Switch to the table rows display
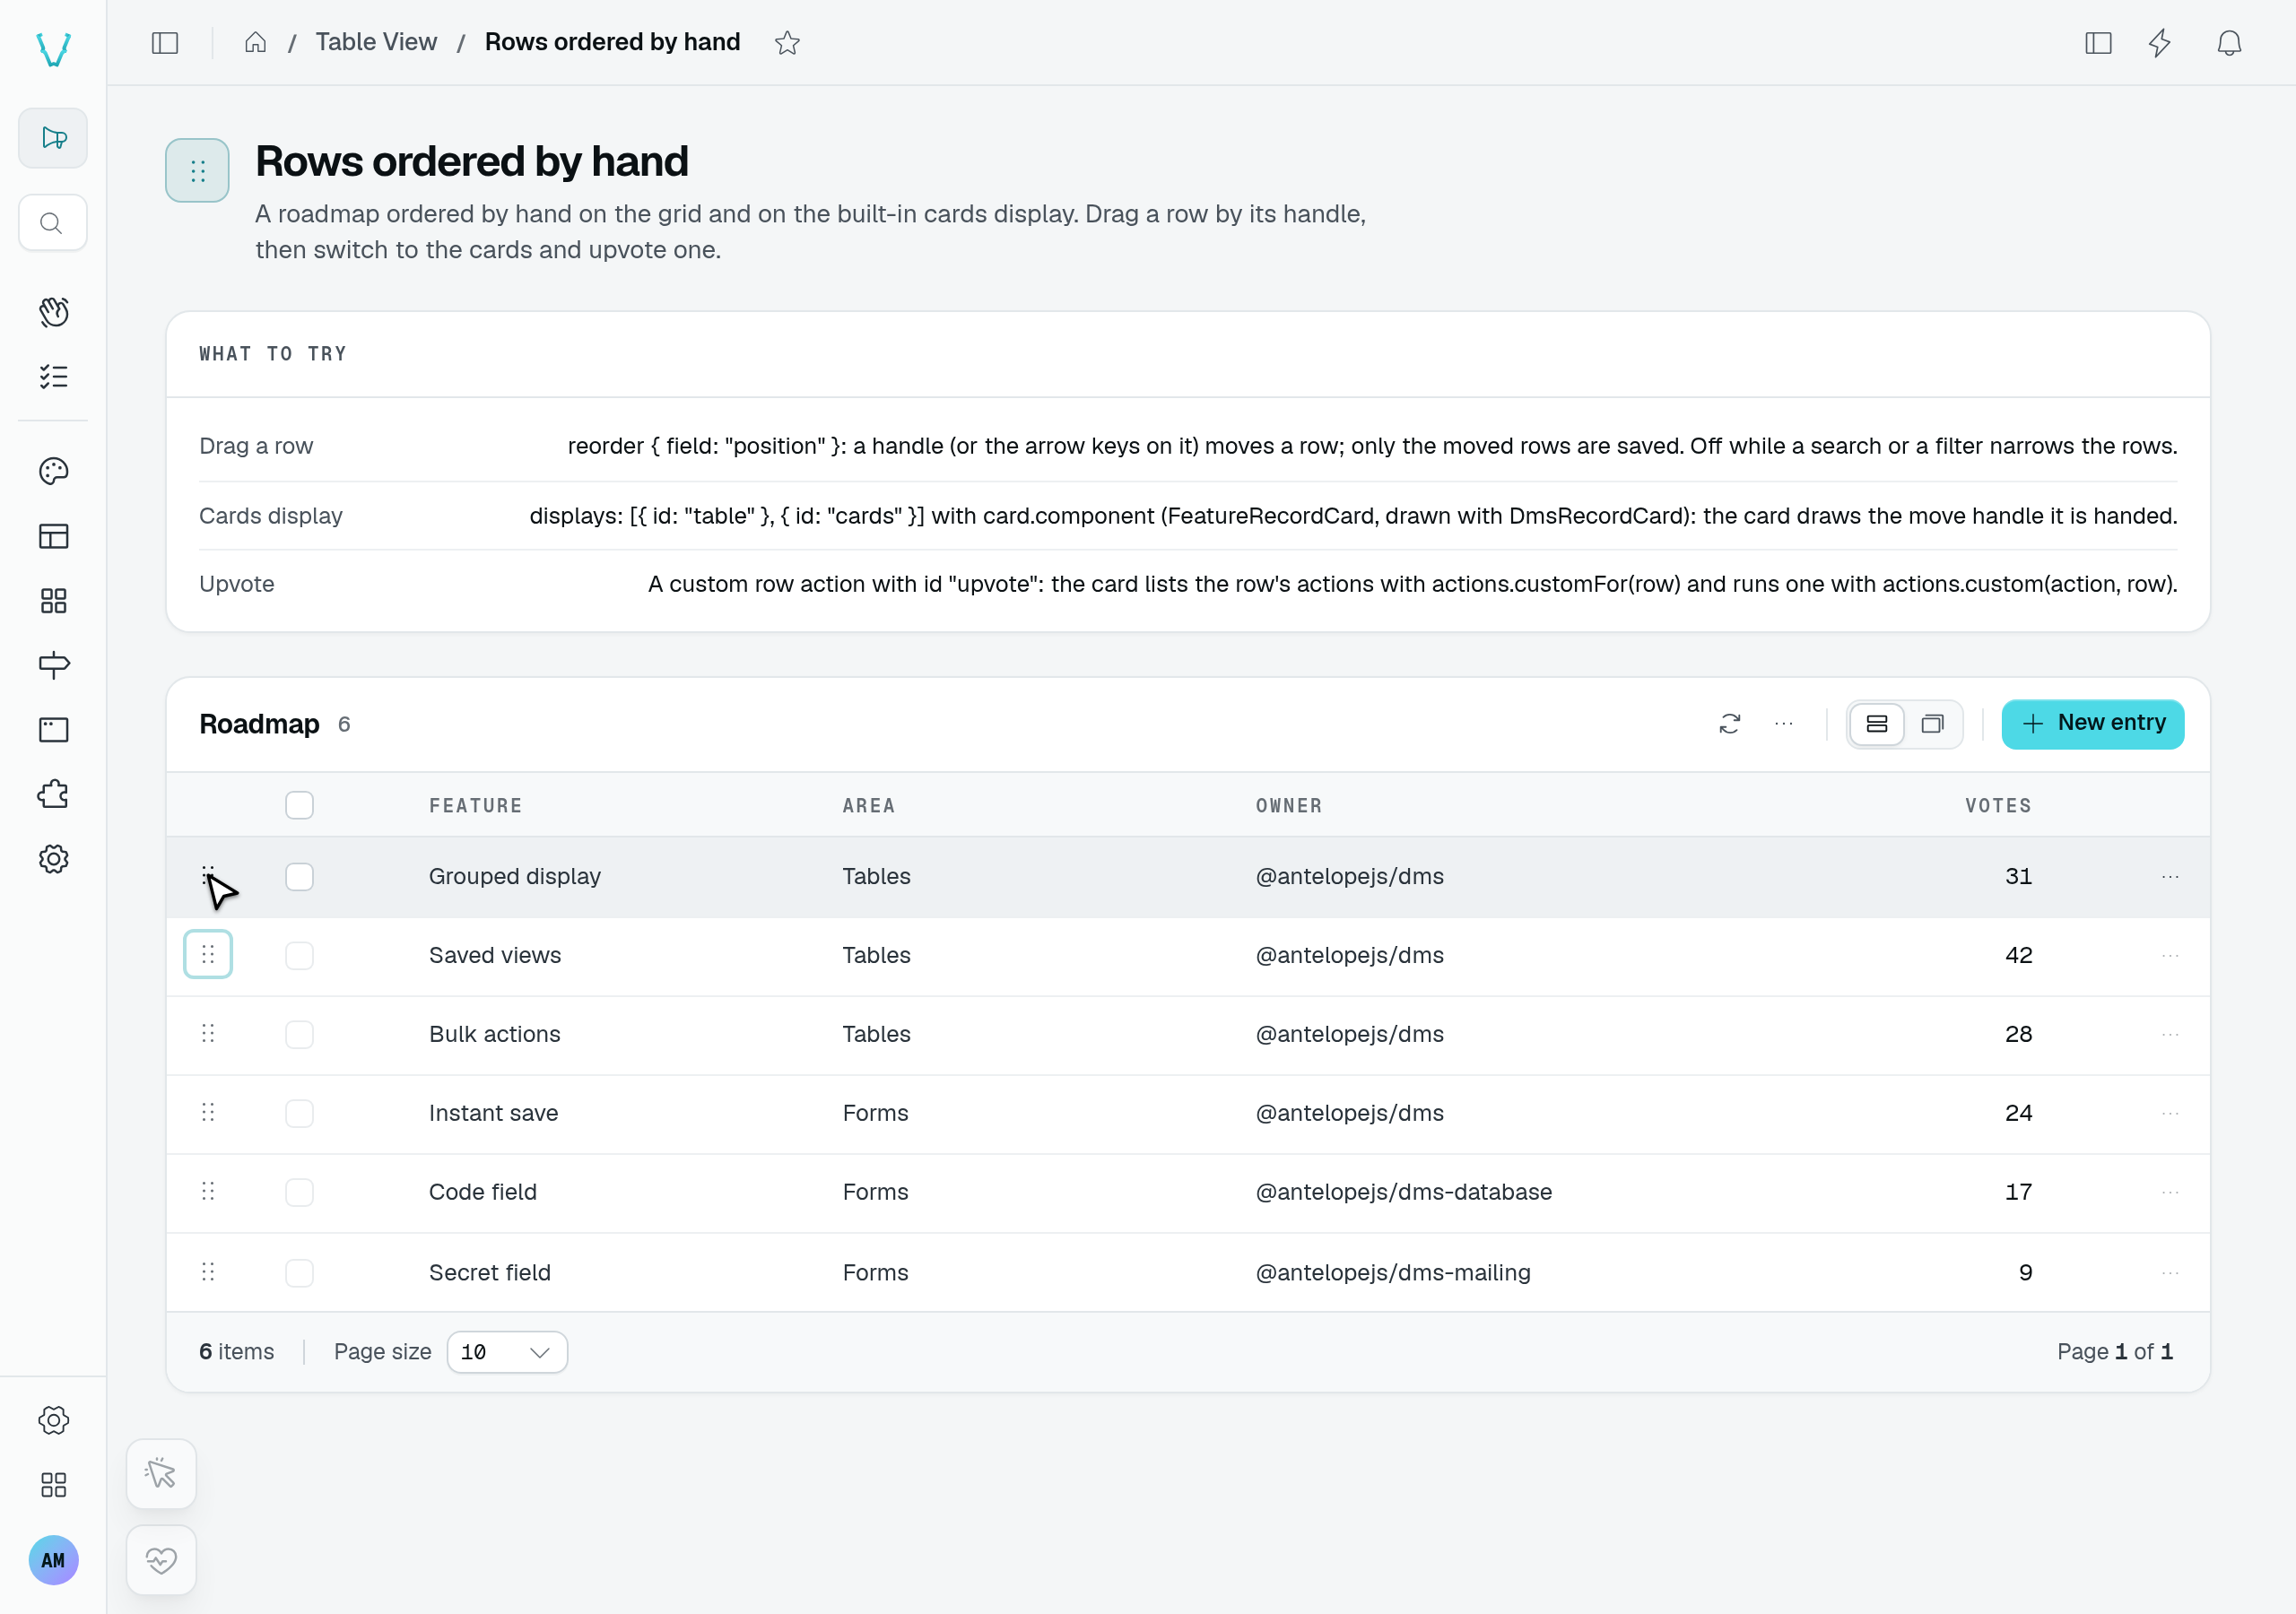 point(1876,723)
